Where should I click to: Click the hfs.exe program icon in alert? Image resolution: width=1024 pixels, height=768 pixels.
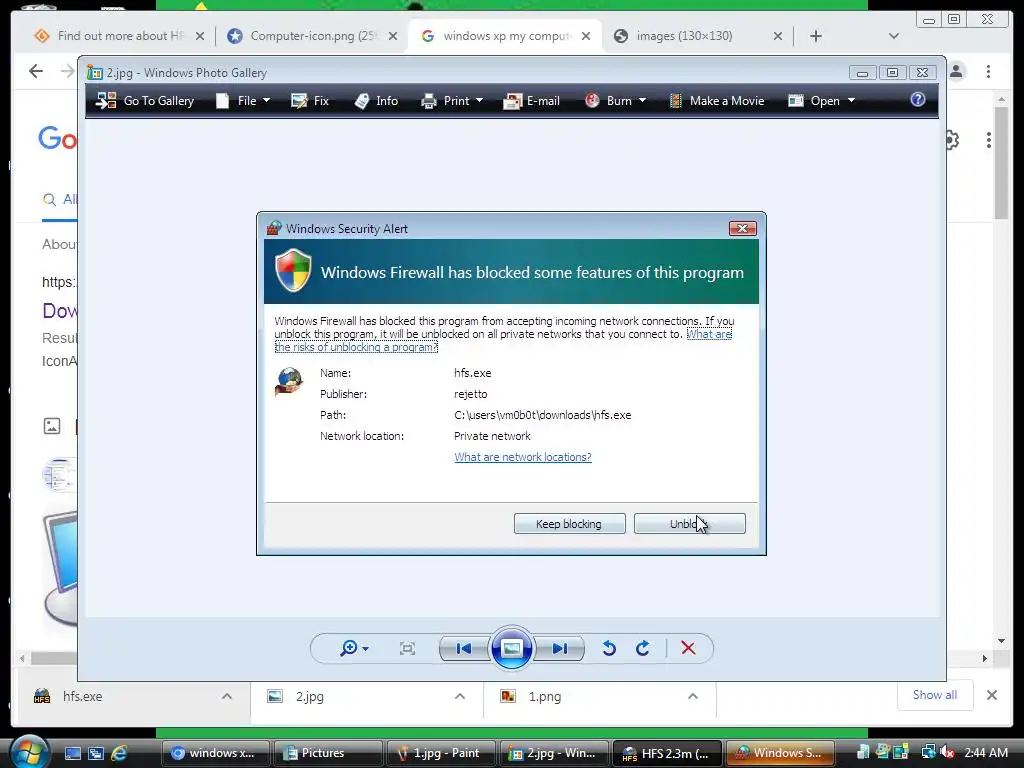289,381
